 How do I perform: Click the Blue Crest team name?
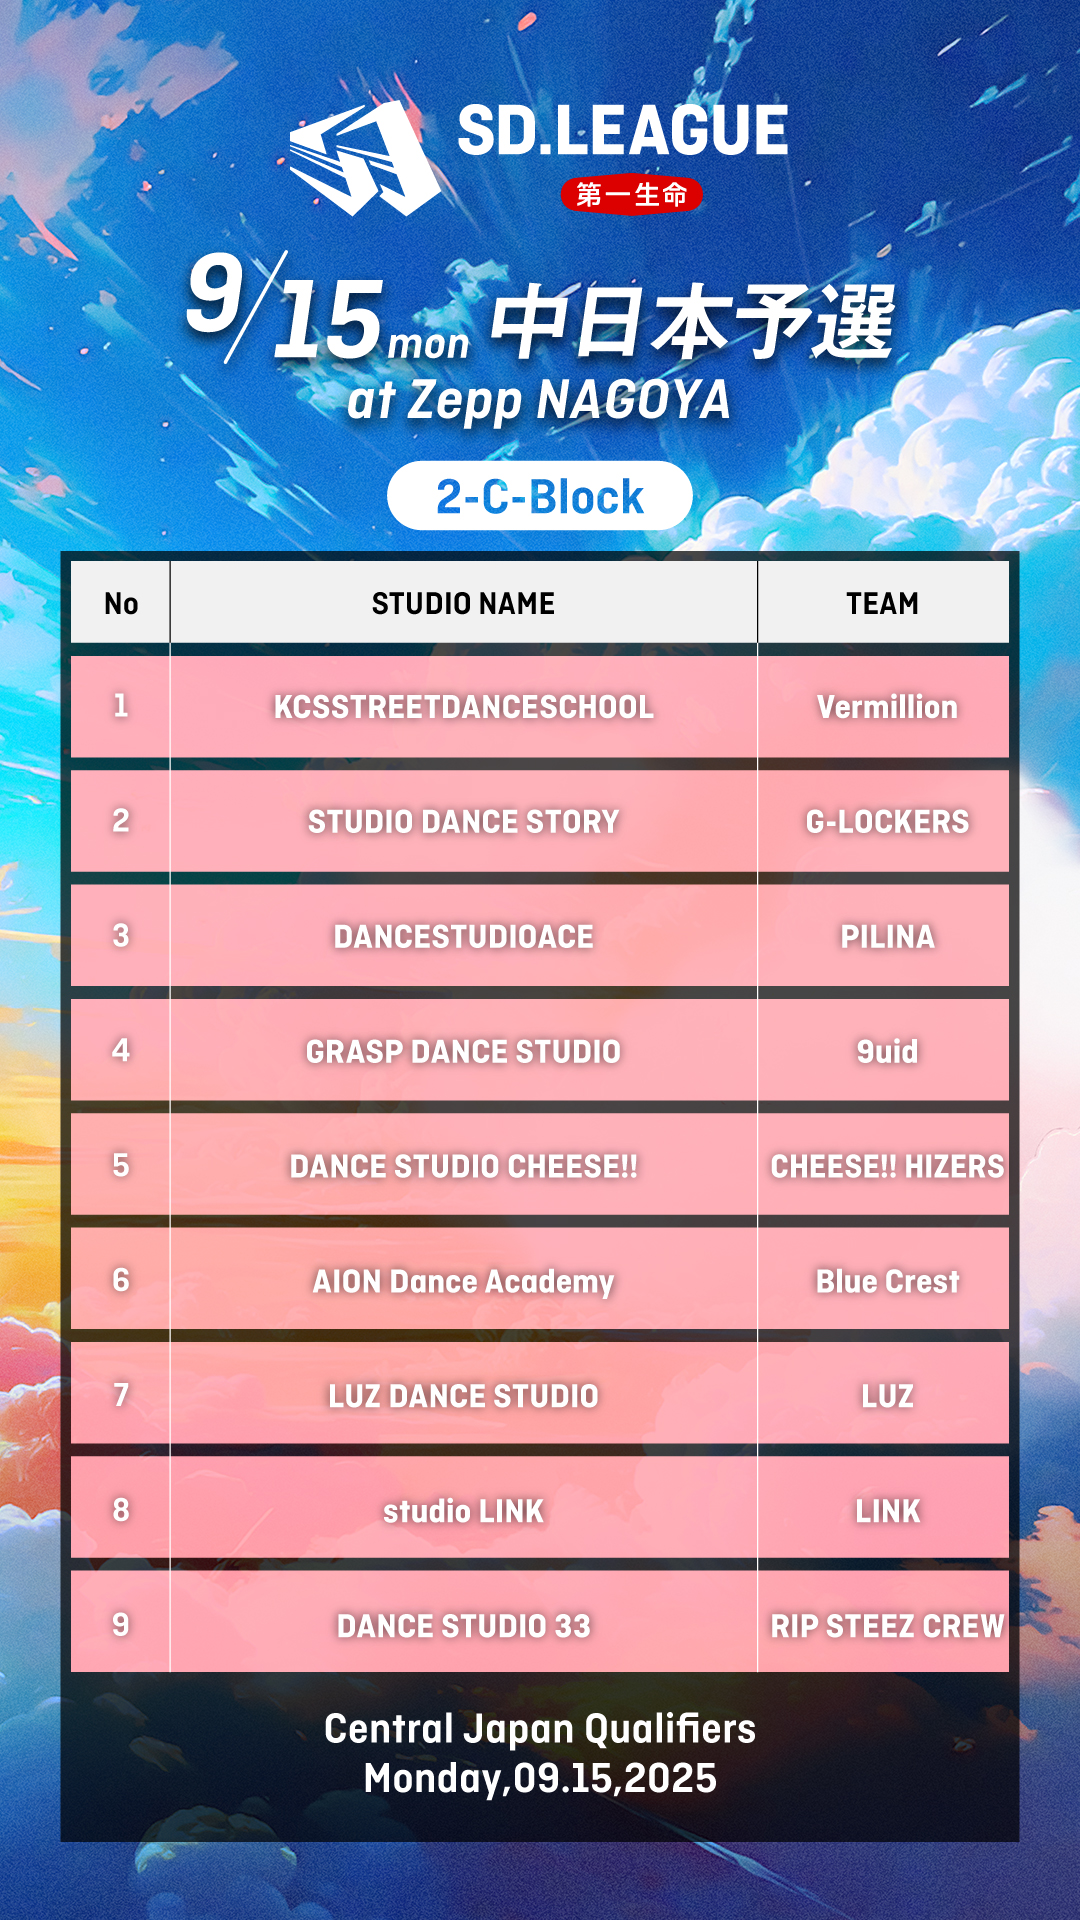887,1281
